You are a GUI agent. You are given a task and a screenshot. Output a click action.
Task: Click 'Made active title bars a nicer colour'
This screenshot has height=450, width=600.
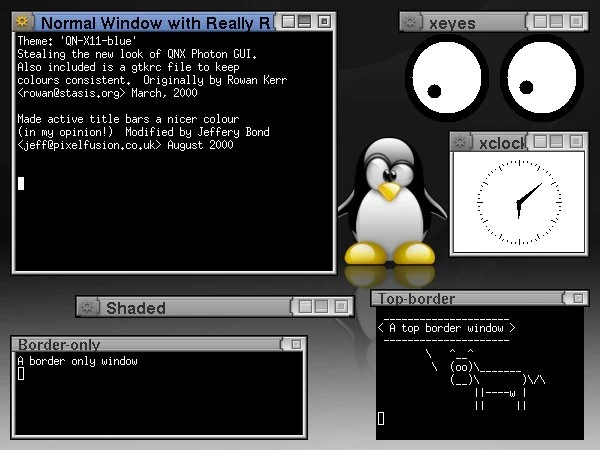(128, 119)
